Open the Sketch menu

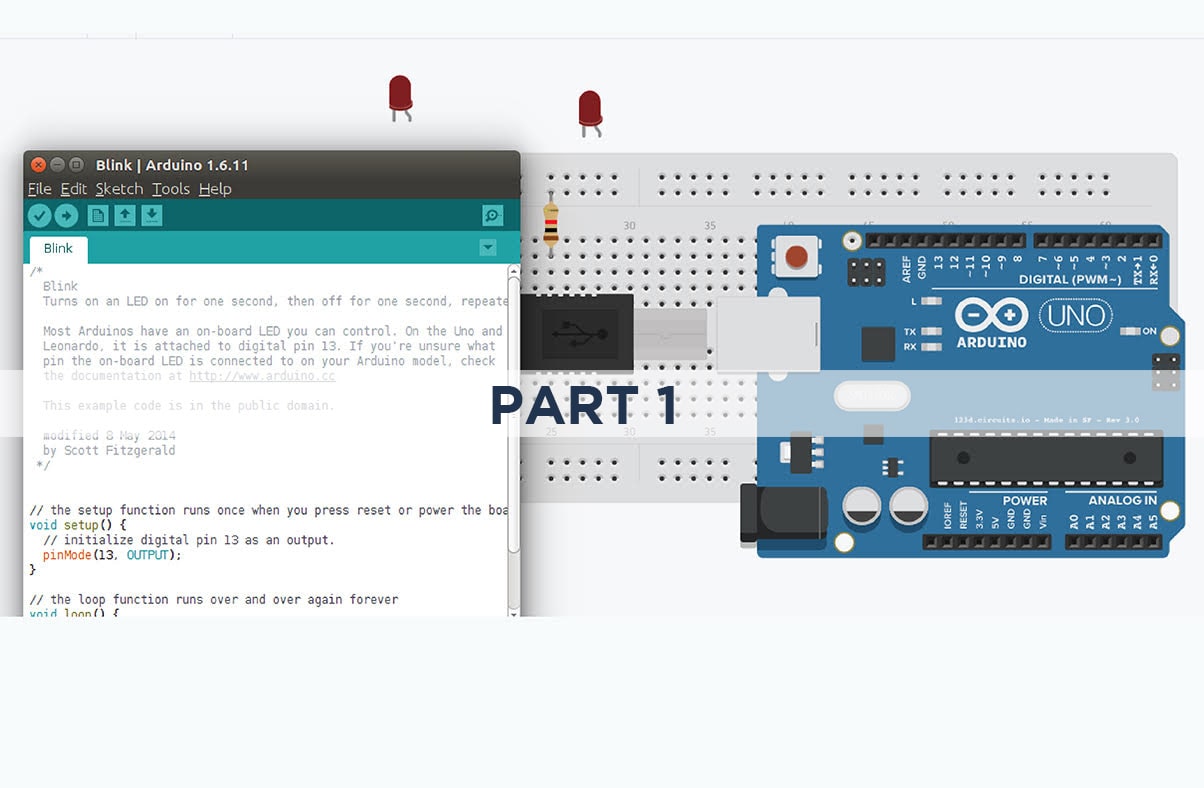(120, 189)
